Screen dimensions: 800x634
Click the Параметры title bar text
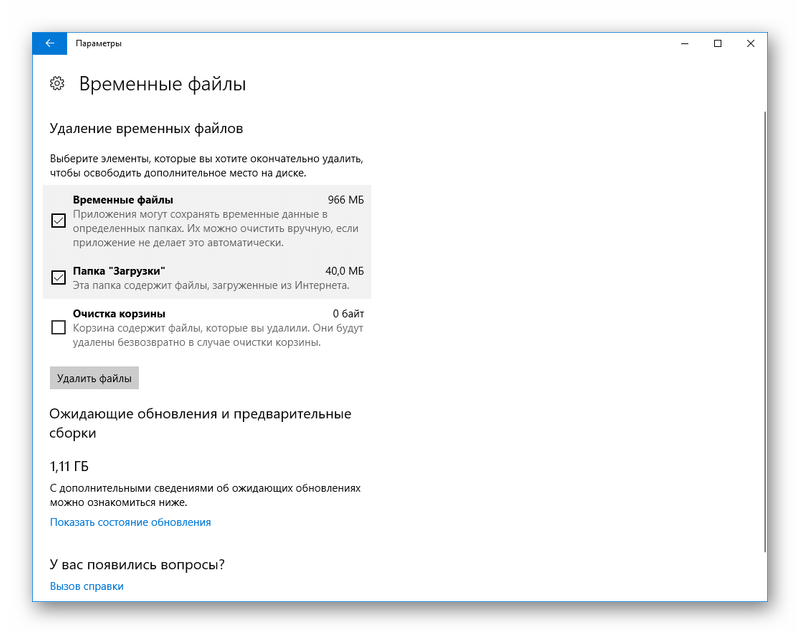click(x=98, y=44)
